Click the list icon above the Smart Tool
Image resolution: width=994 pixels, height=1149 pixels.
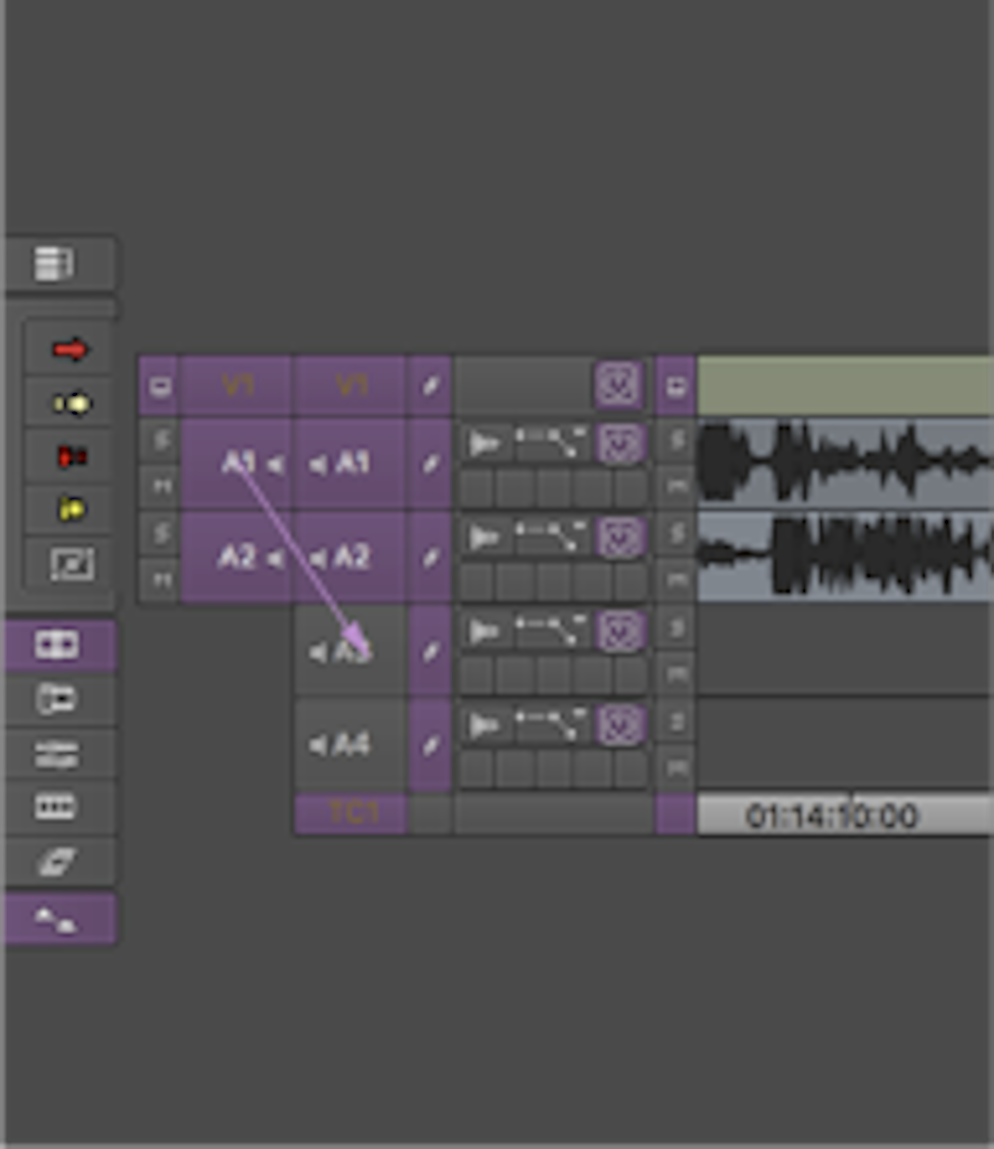[55, 264]
